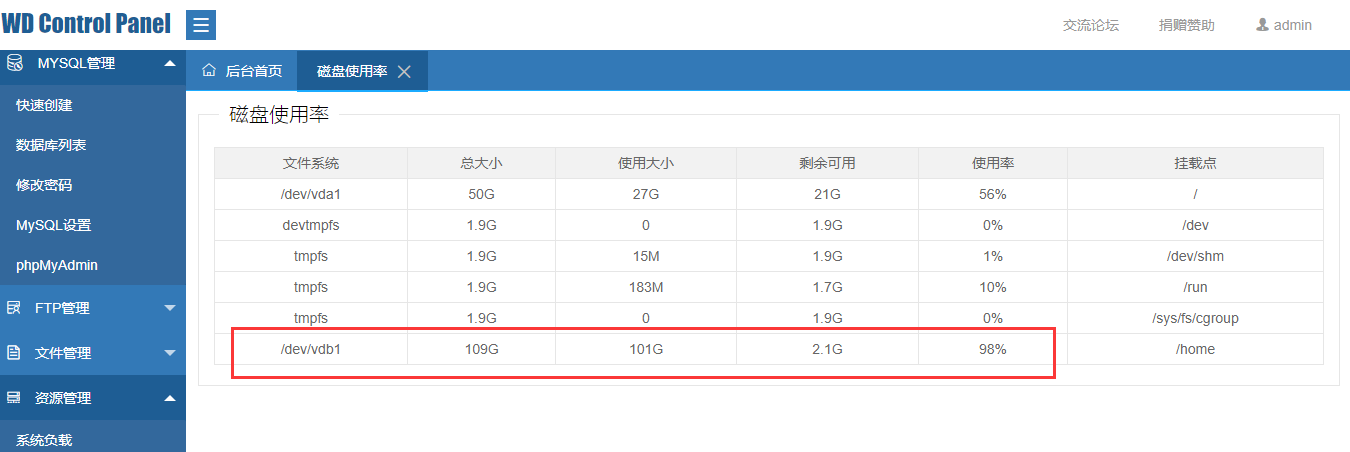
Task: Open phpMyAdmin in the sidebar
Action: (93, 265)
